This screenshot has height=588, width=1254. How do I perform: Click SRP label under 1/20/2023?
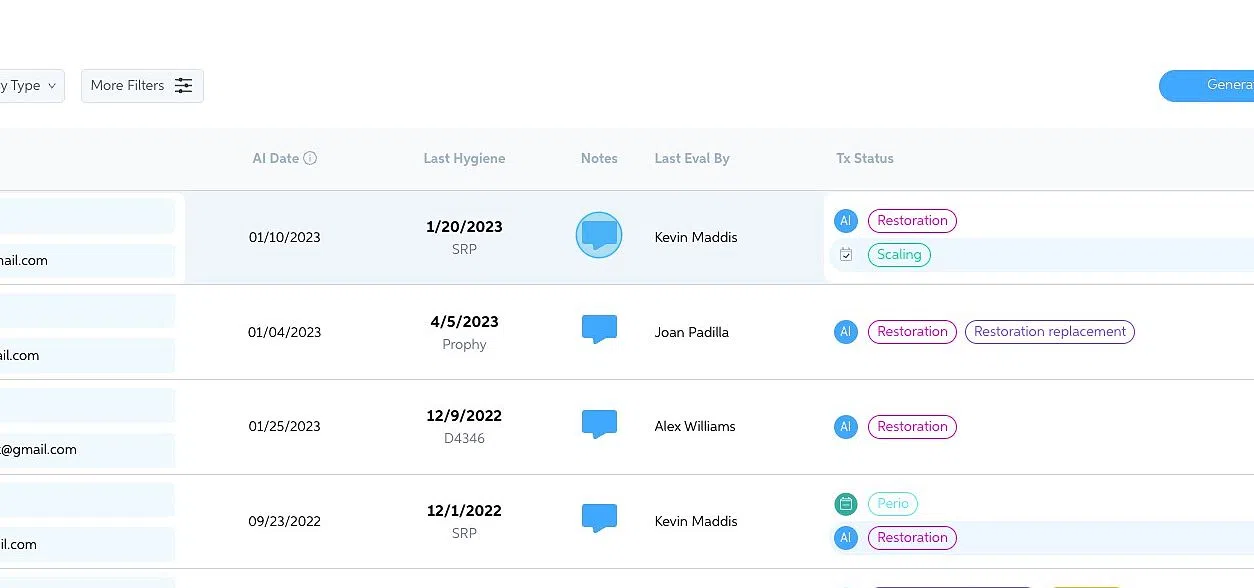(464, 250)
